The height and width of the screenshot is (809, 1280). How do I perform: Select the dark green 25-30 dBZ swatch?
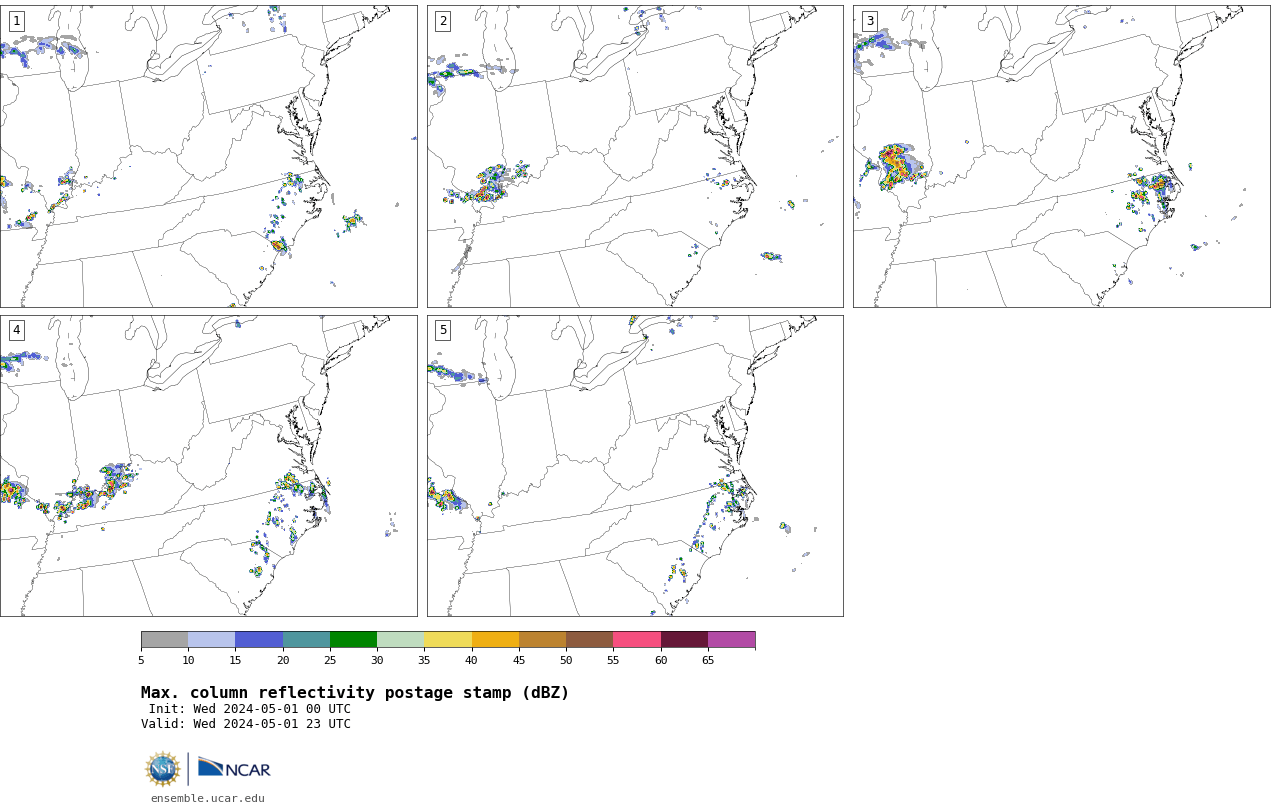click(x=353, y=640)
